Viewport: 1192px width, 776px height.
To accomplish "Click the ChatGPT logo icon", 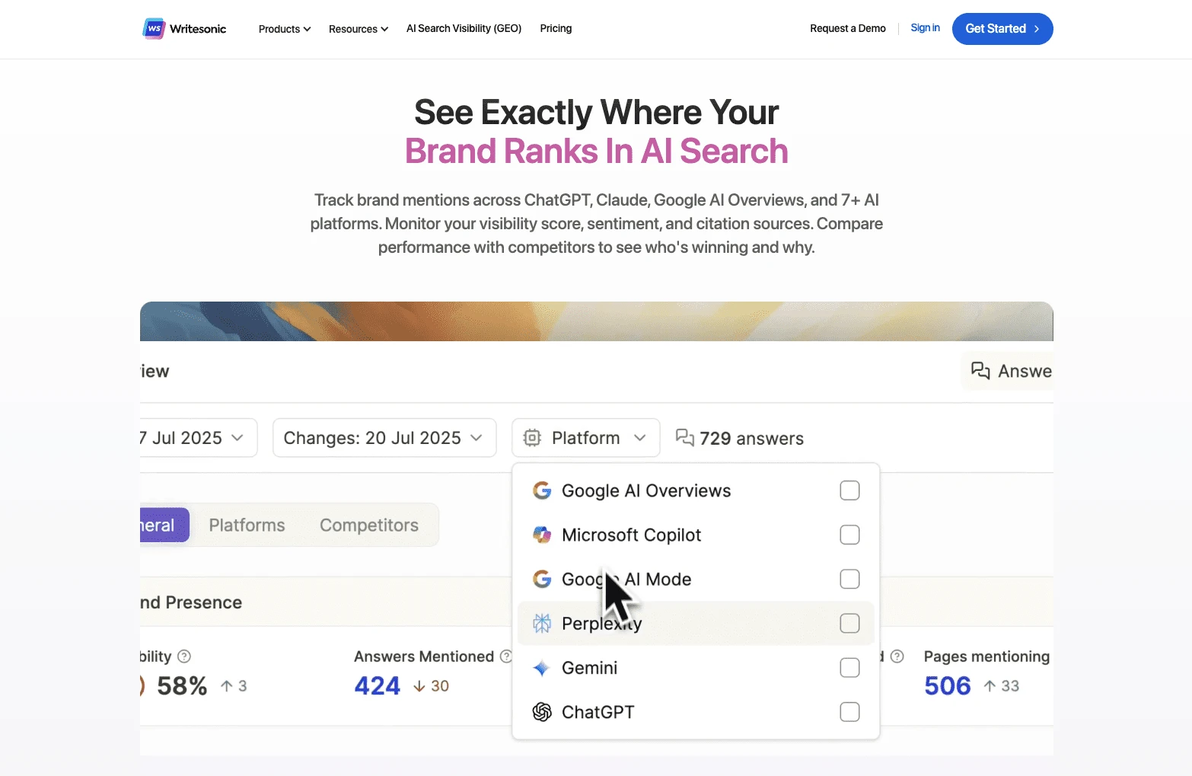I will [541, 712].
